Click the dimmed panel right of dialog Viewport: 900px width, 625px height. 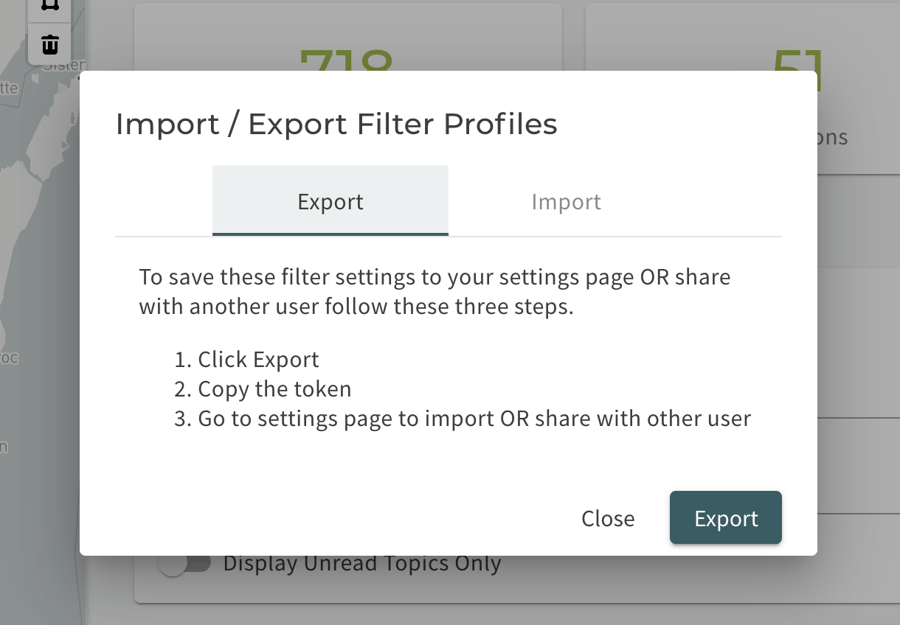[859, 344]
